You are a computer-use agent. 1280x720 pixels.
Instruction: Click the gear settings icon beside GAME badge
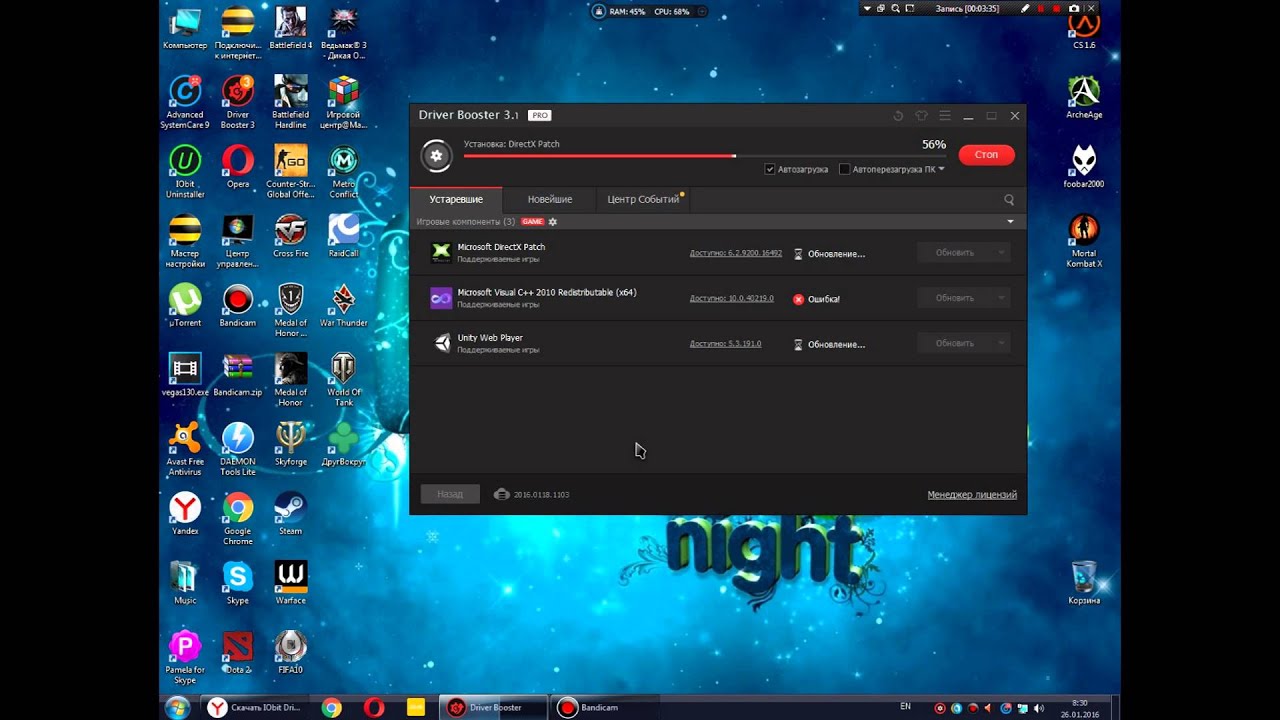553,222
